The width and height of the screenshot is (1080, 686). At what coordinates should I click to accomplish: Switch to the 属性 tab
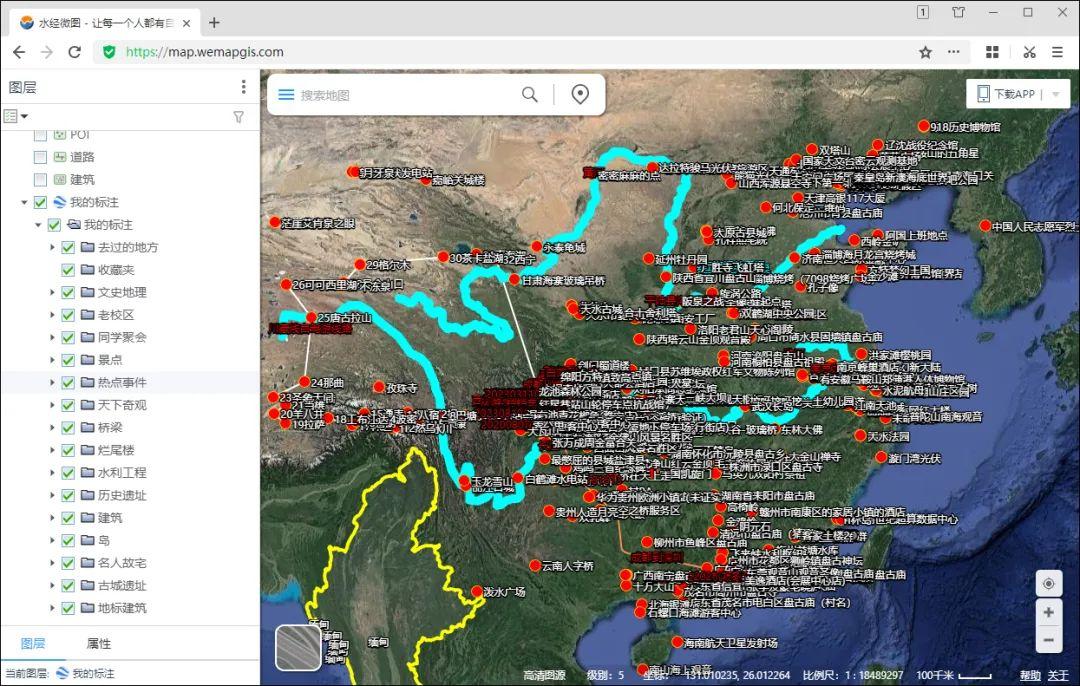point(98,644)
